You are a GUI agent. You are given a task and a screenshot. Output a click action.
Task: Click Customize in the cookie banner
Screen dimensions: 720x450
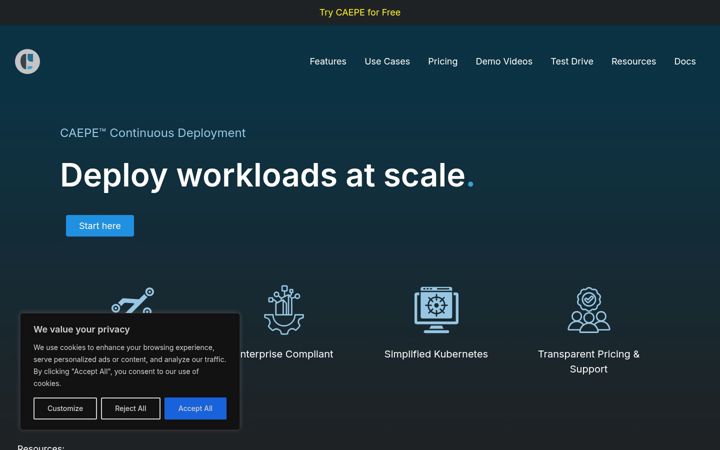pyautogui.click(x=65, y=409)
